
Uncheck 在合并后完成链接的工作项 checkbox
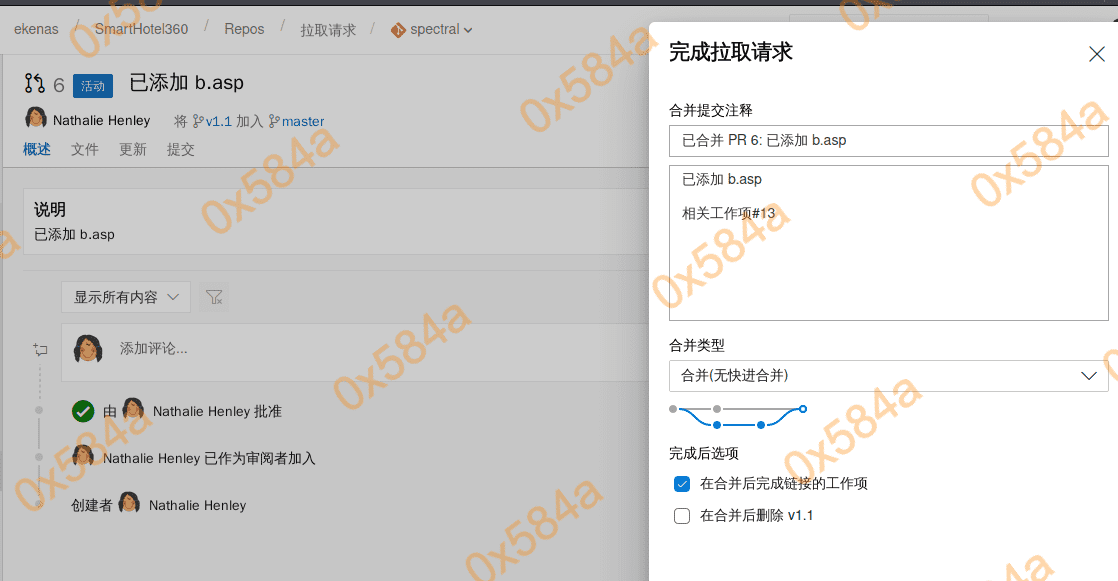tap(682, 484)
